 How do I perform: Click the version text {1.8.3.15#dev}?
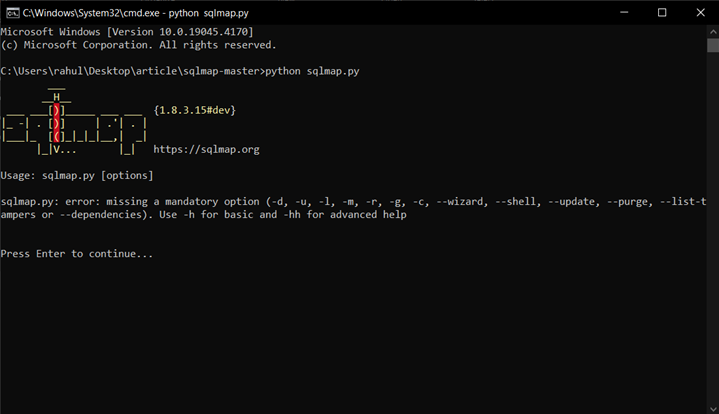point(195,109)
